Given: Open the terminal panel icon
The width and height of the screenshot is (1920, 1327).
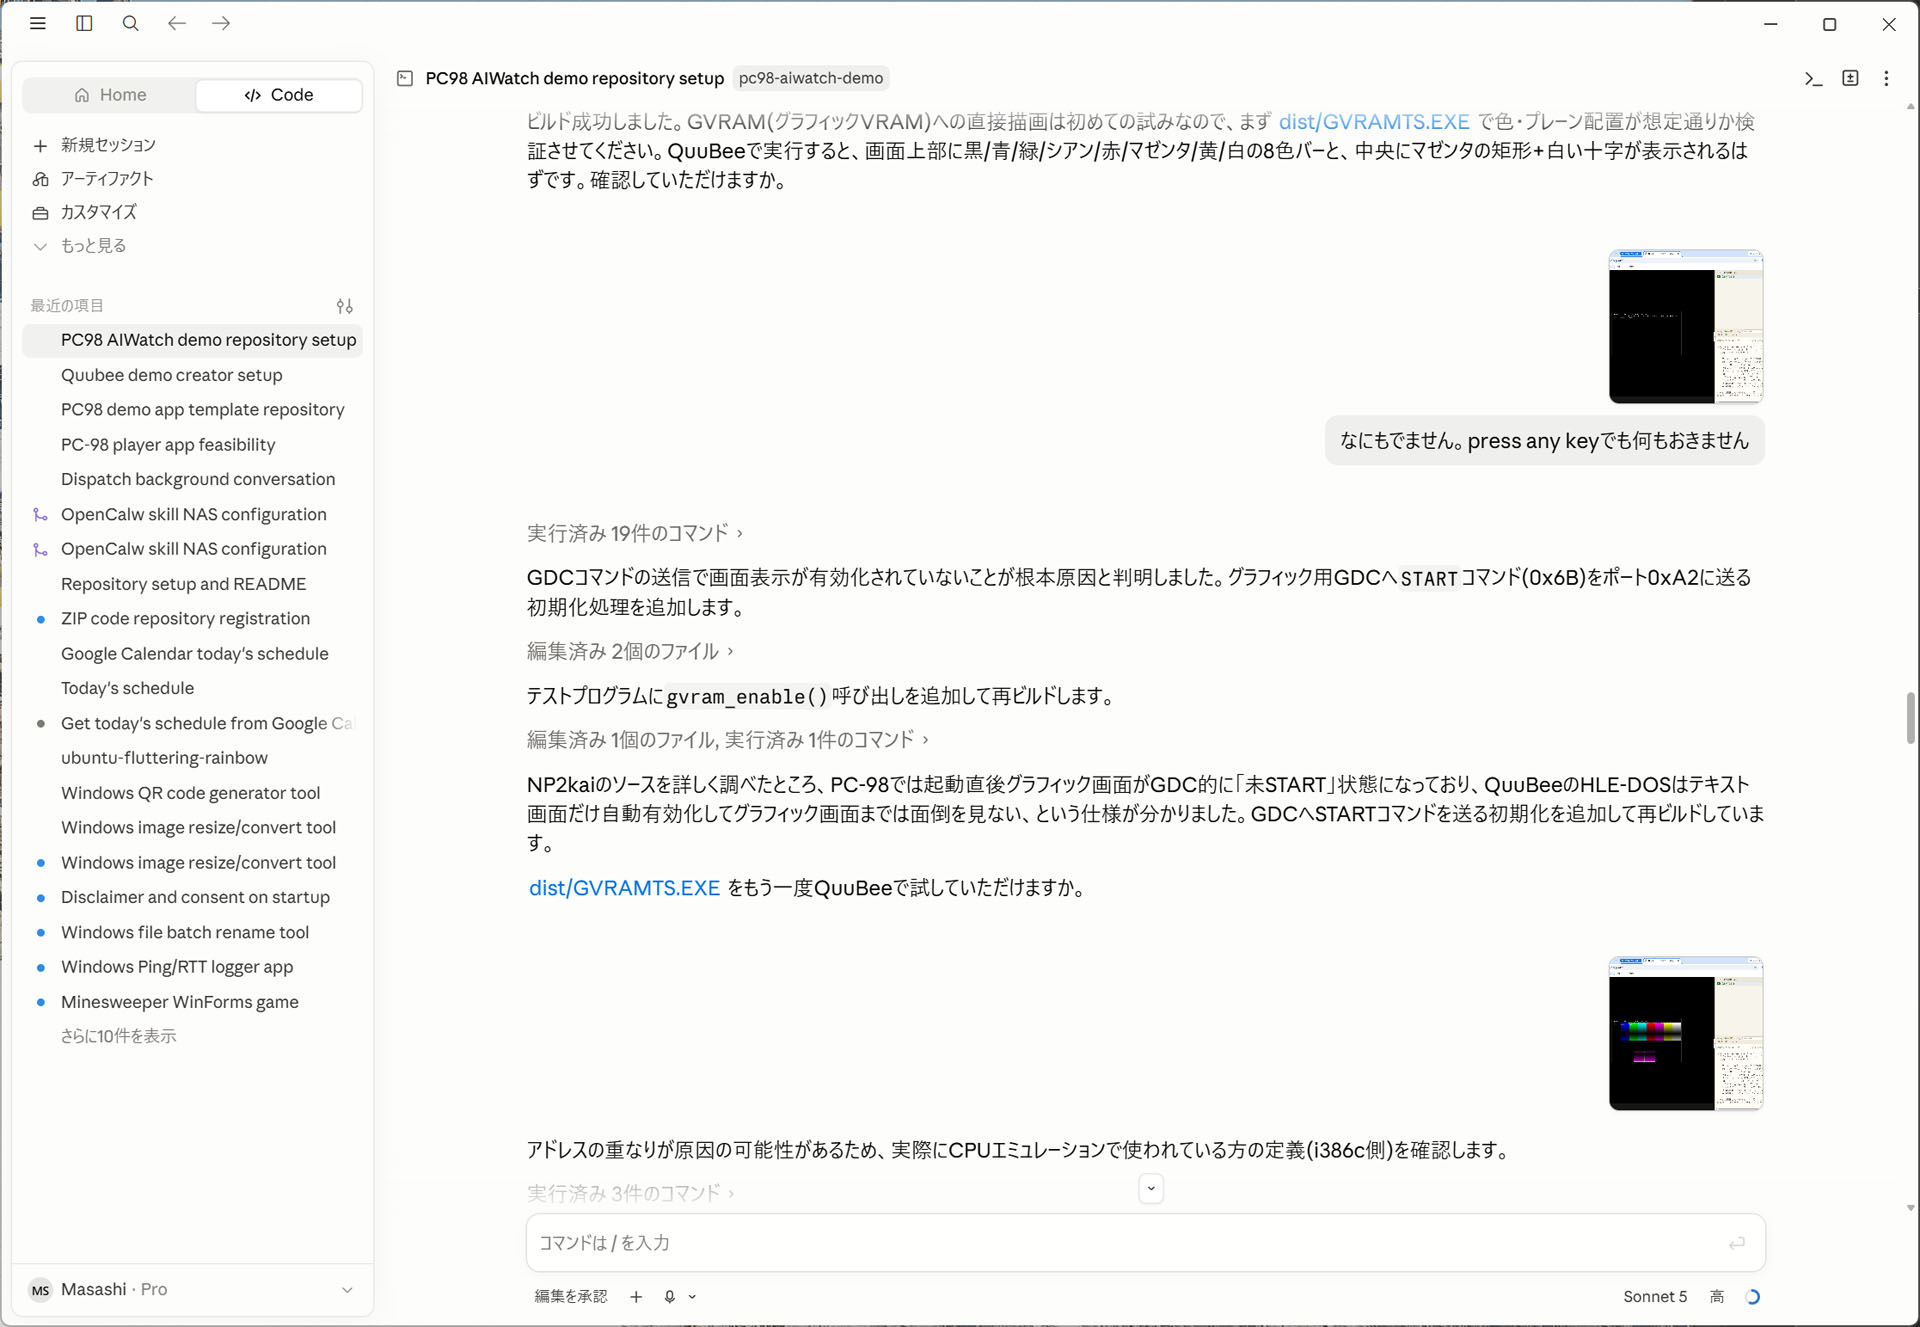Looking at the screenshot, I should click(x=1813, y=78).
